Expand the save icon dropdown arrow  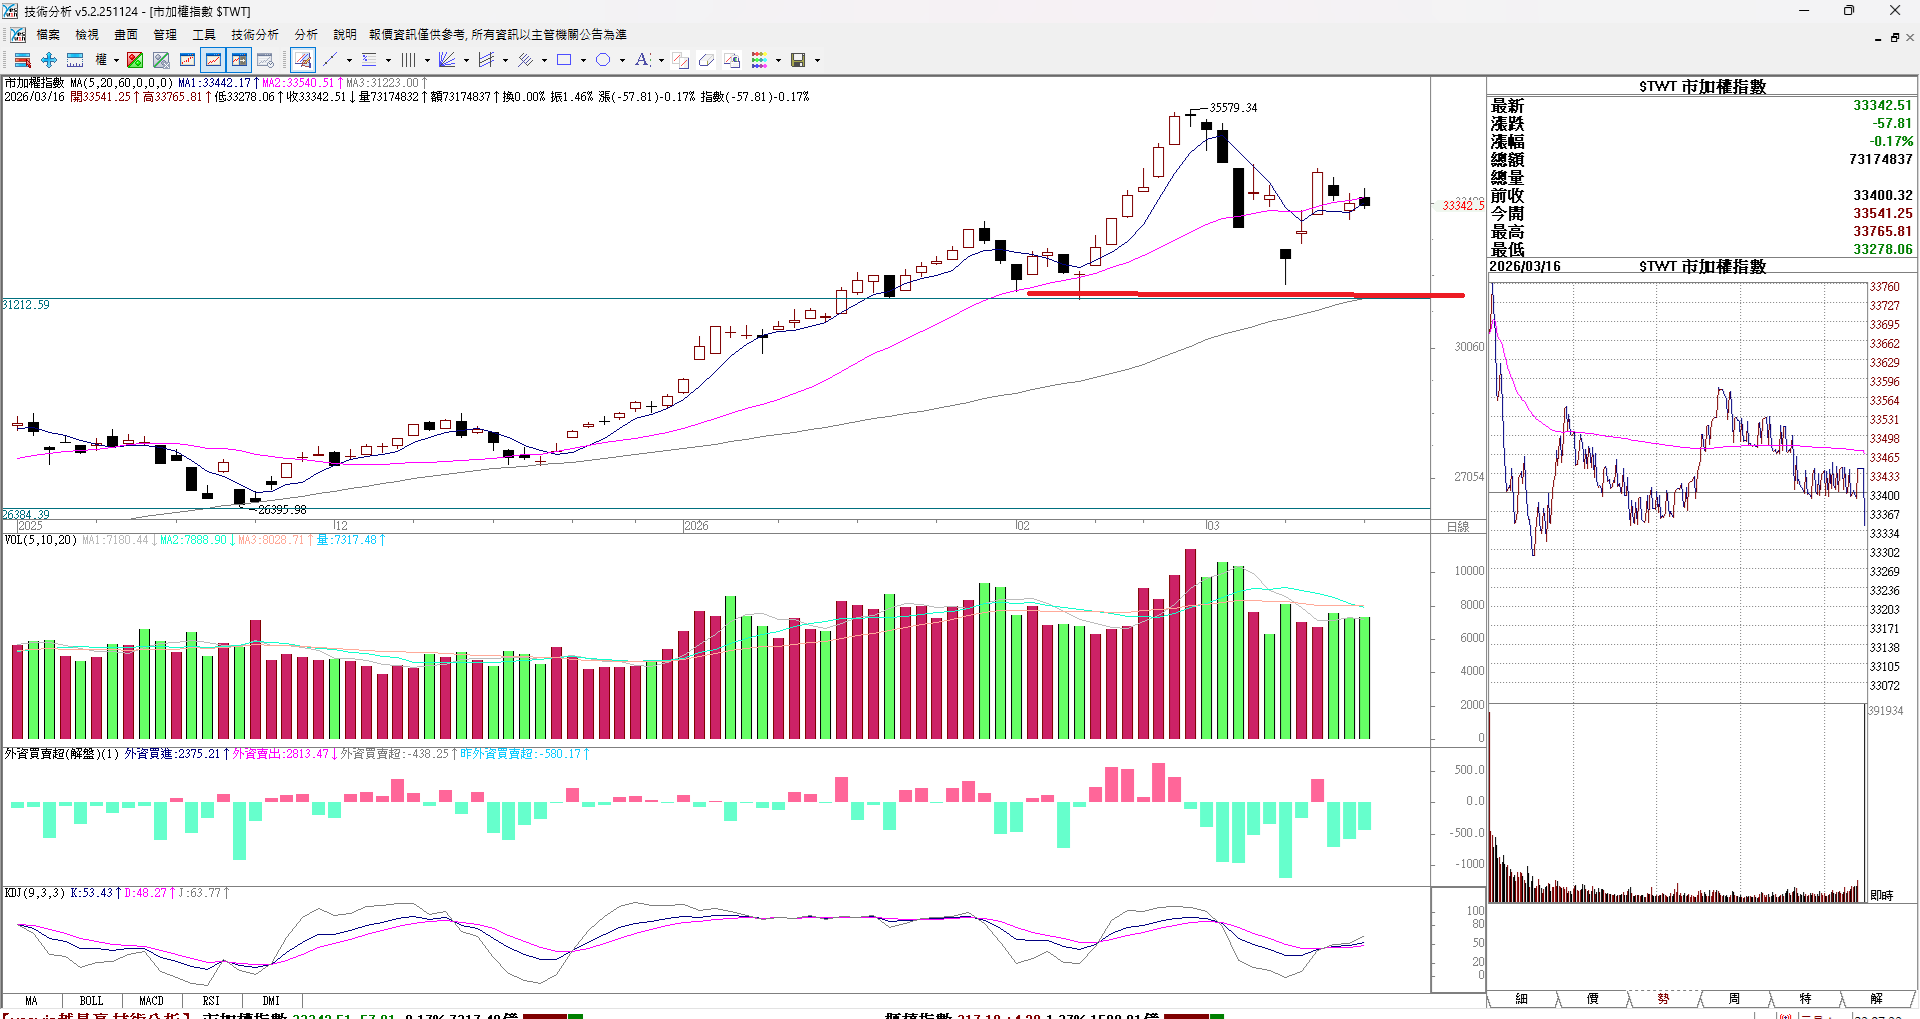click(817, 60)
